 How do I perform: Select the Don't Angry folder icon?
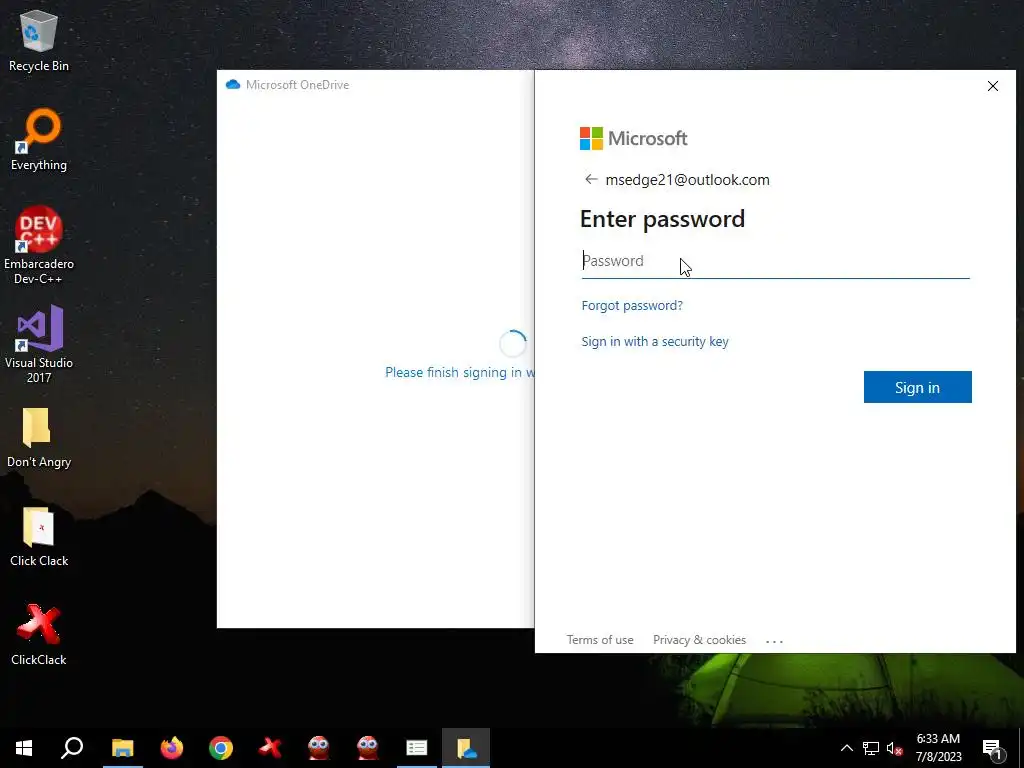pyautogui.click(x=39, y=438)
